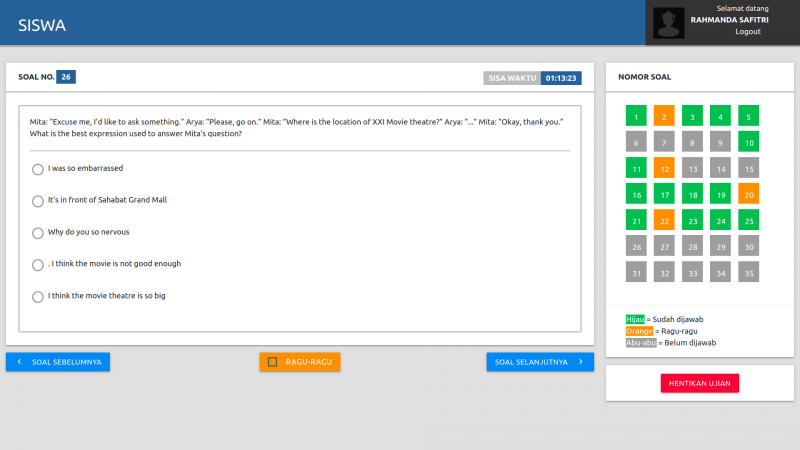
Task: Go to question number 27
Action: tap(664, 246)
